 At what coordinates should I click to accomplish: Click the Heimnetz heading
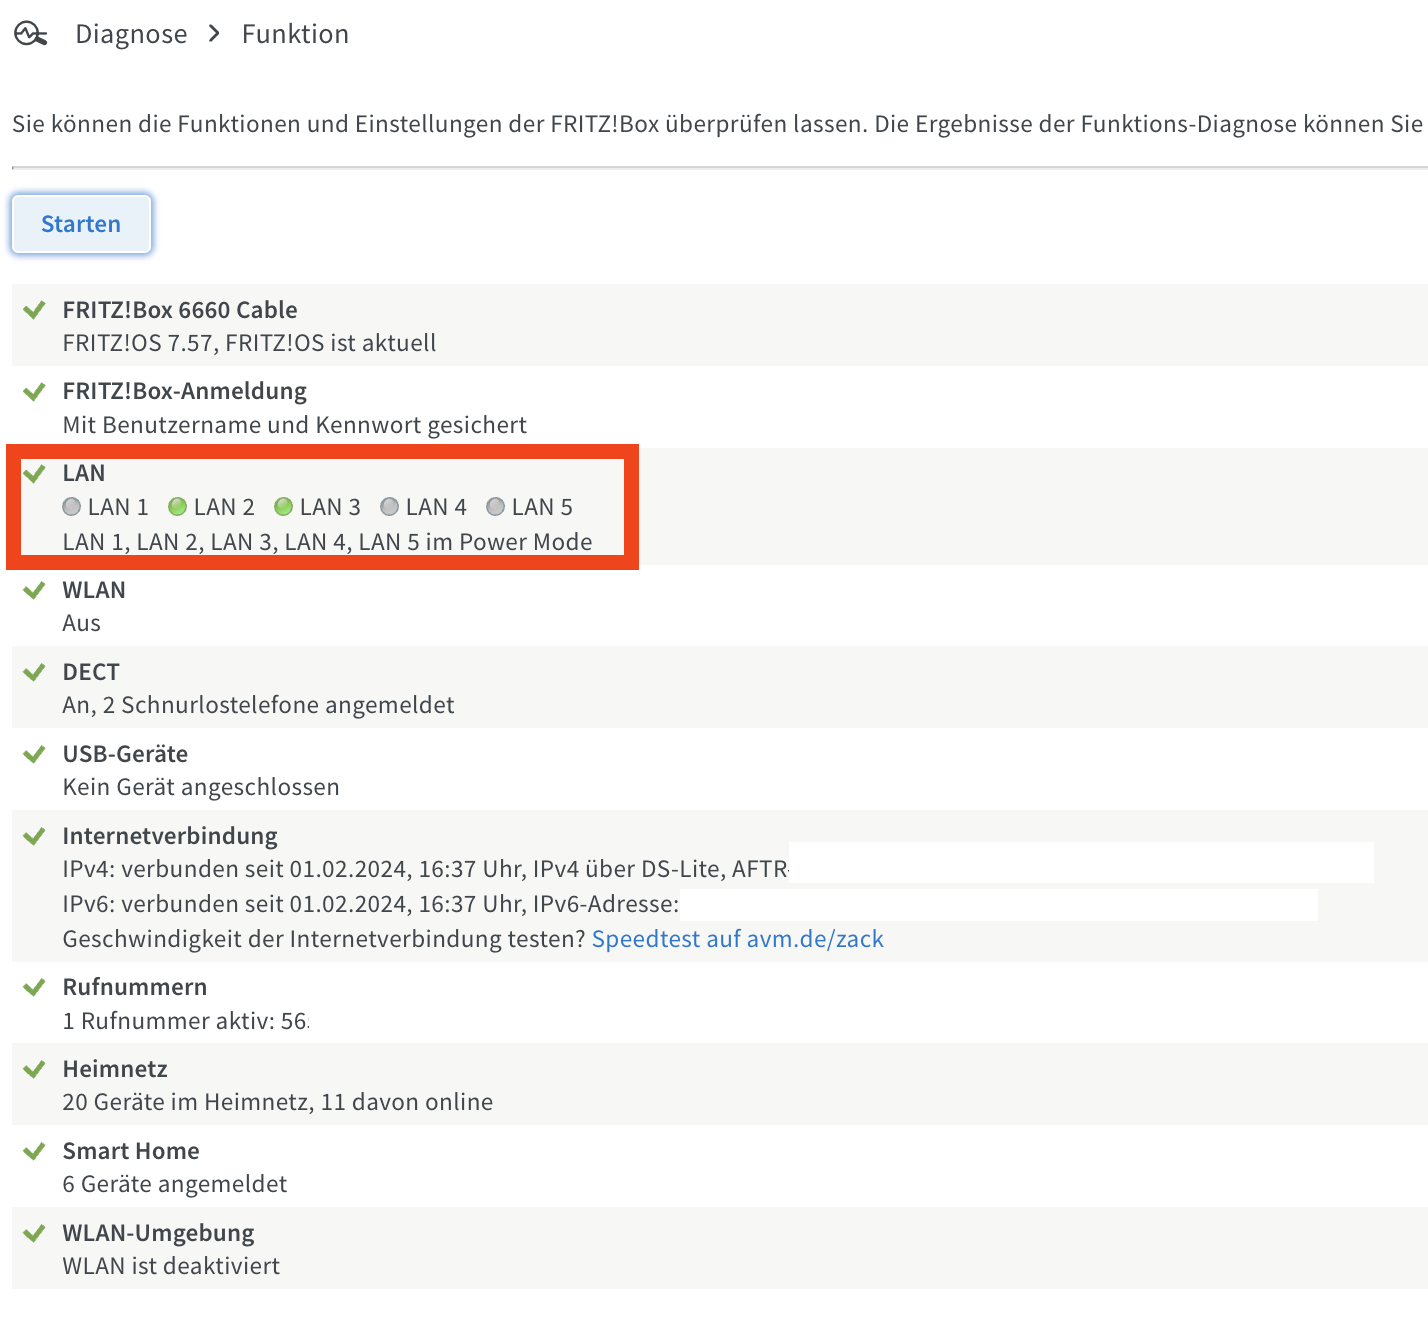115,1069
